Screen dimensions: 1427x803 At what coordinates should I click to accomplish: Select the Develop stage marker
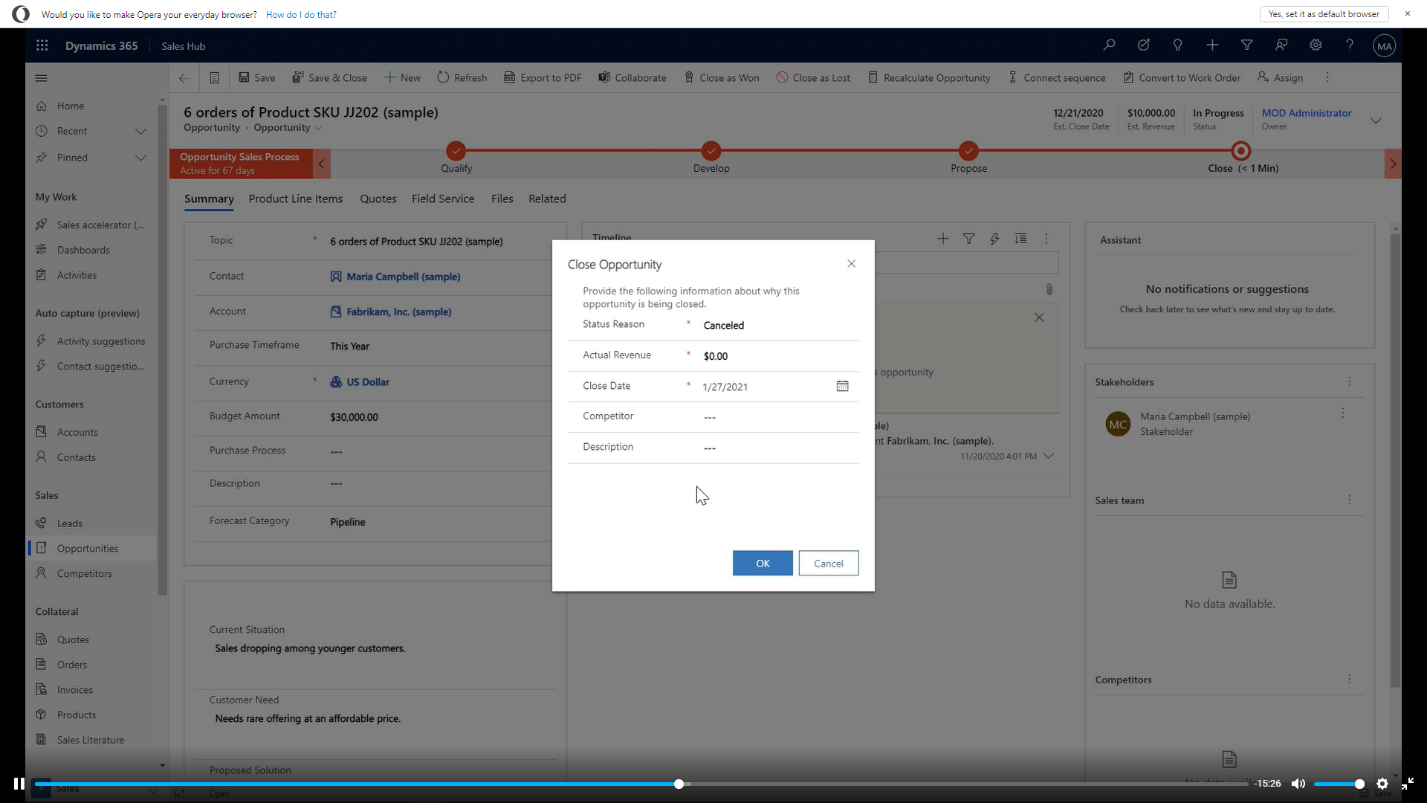coord(711,151)
